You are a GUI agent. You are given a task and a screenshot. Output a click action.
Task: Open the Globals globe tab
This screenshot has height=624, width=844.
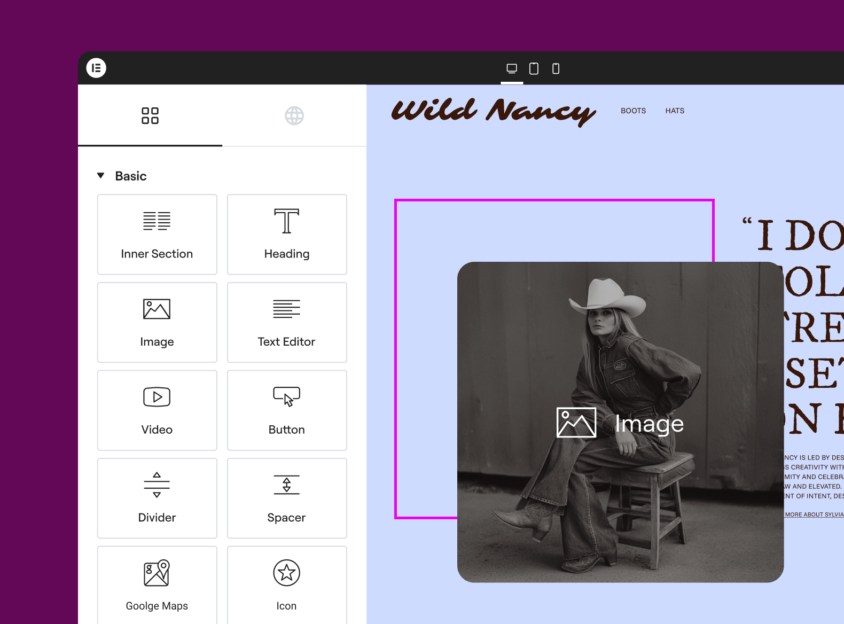pos(294,116)
